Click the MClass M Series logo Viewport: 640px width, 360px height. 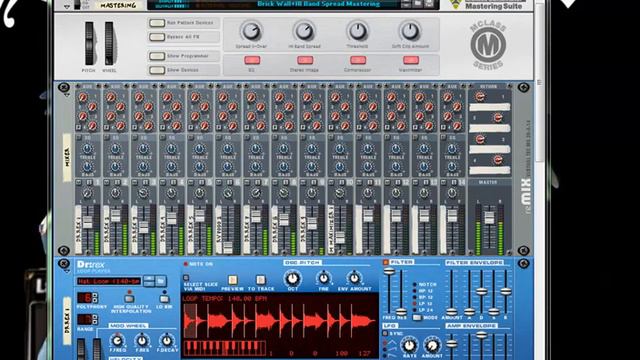coord(488,45)
